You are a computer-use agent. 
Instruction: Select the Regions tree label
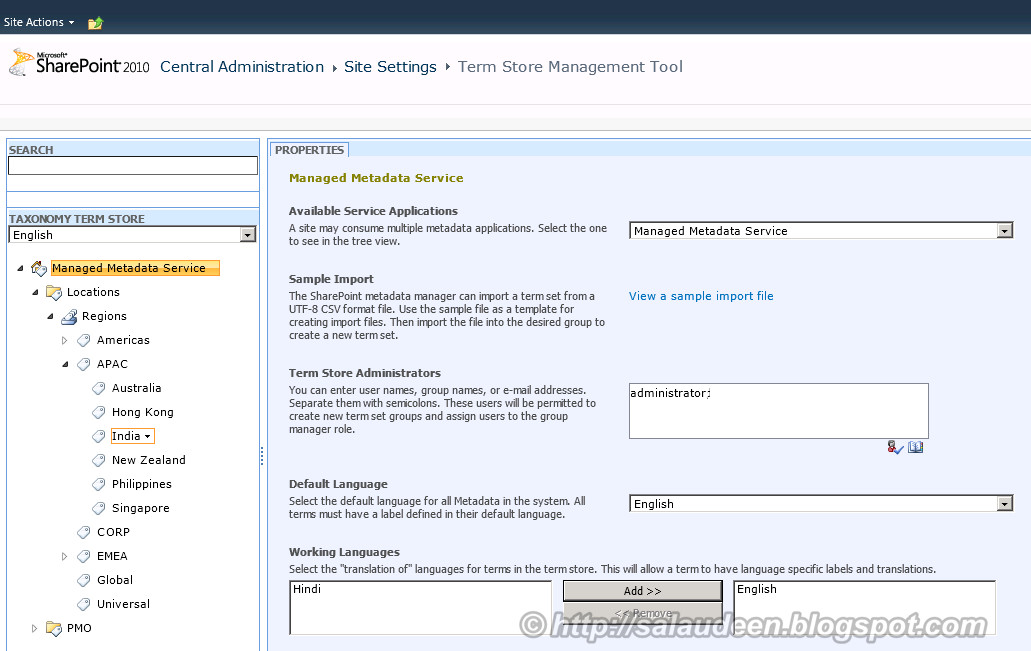(104, 316)
